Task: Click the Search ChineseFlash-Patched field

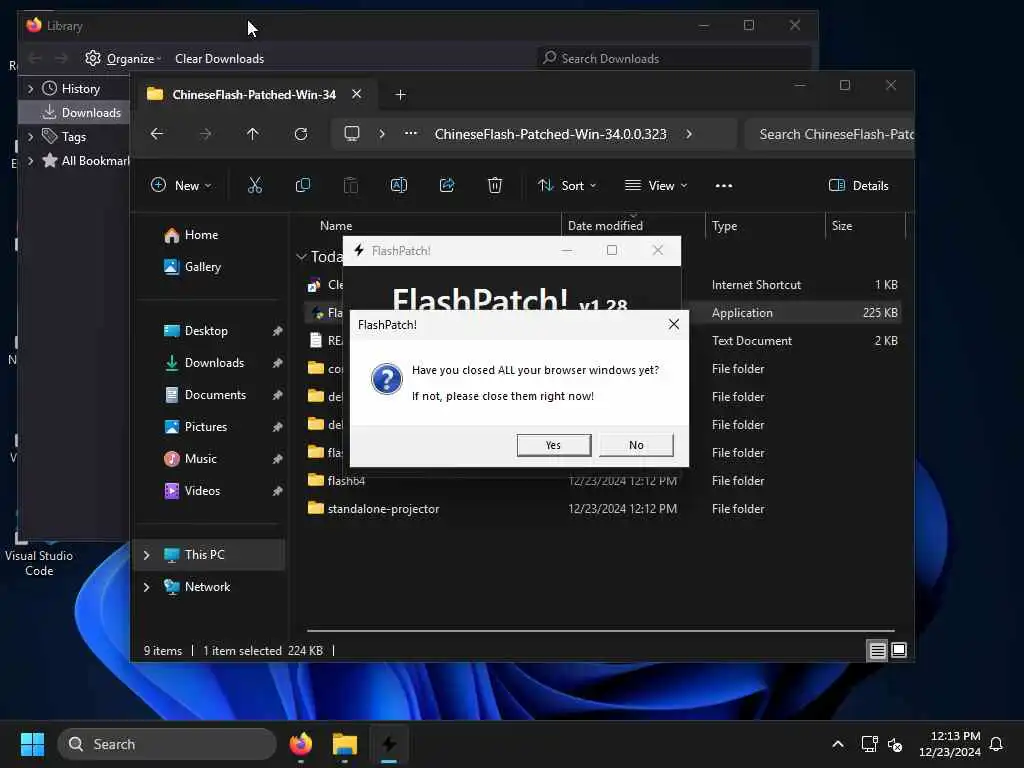Action: (x=829, y=134)
